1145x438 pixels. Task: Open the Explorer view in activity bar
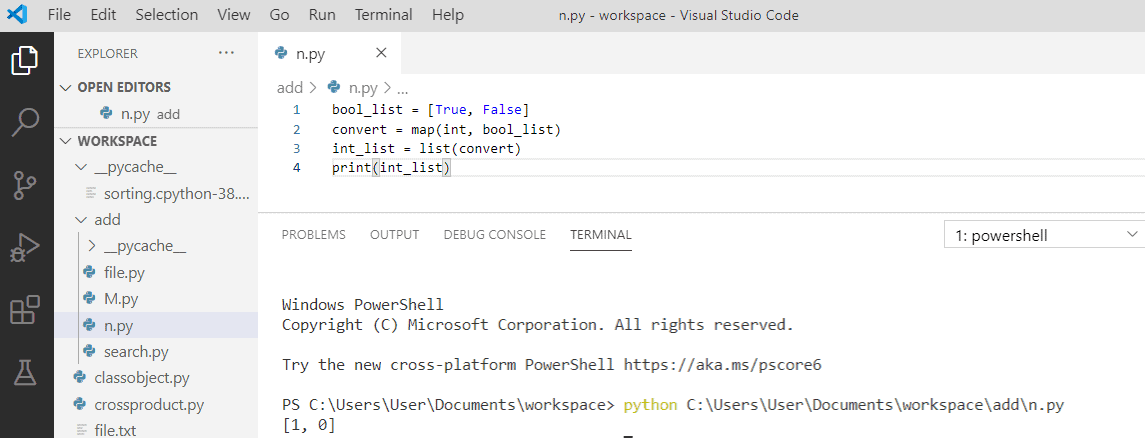[26, 60]
